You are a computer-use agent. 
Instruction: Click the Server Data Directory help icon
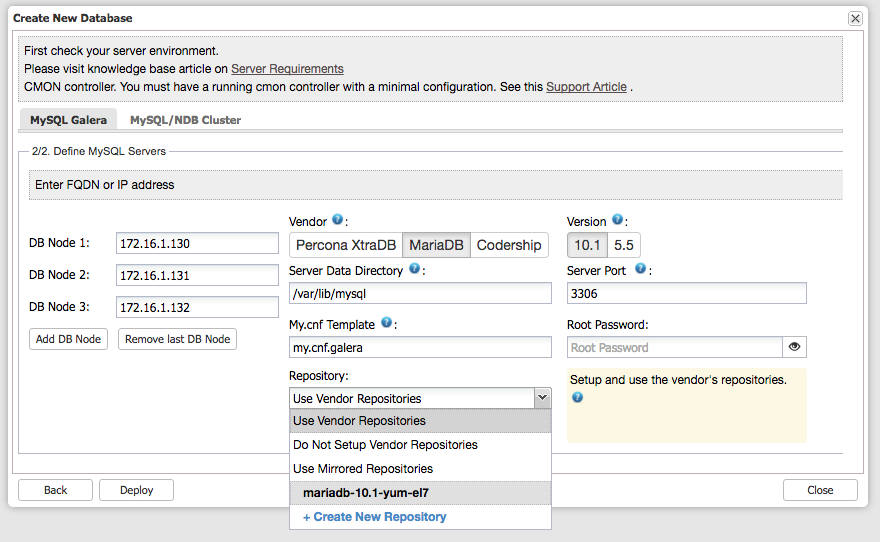pos(414,269)
